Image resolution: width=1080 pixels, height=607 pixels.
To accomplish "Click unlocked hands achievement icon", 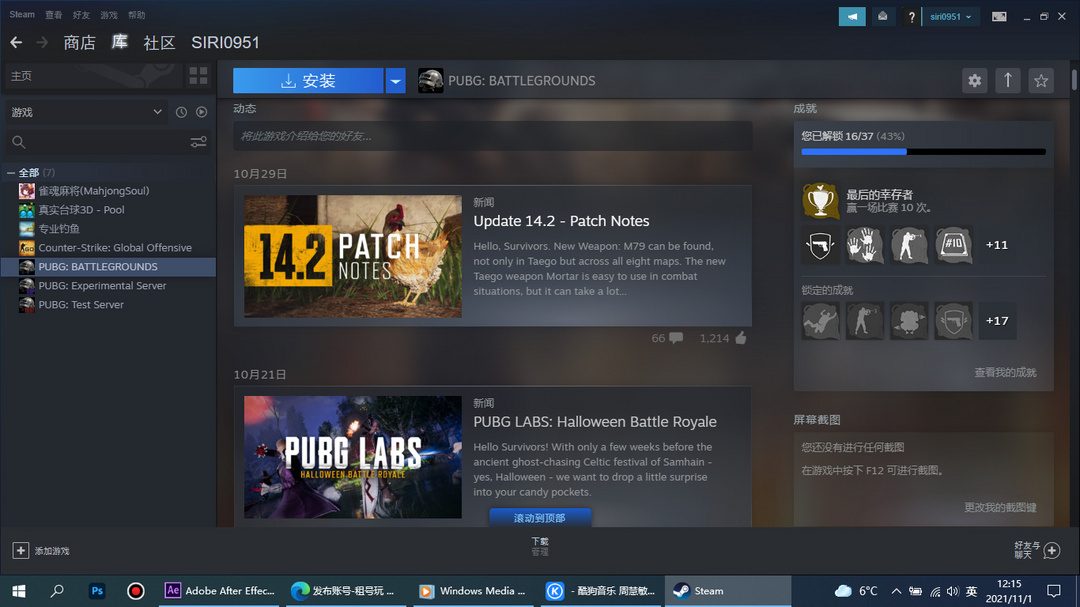I will coord(864,245).
